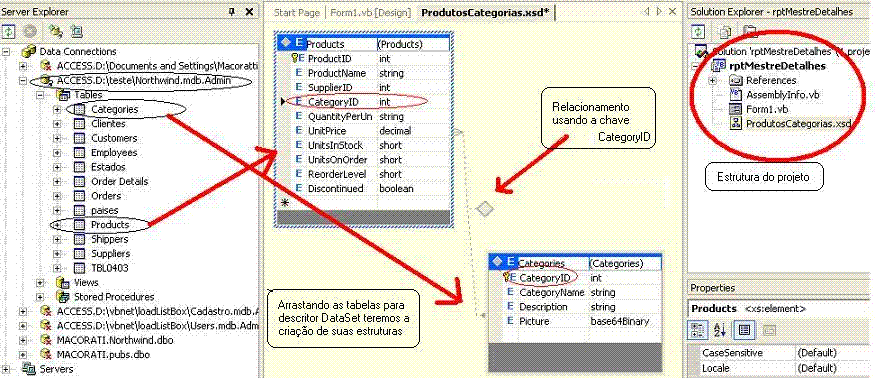
Task: Click Stop Refresh icon in Server Explorer
Action: pyautogui.click(x=30, y=31)
